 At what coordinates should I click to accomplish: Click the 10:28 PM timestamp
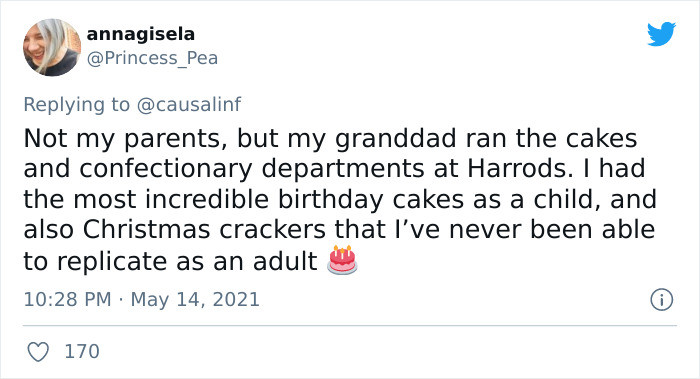tap(67, 299)
